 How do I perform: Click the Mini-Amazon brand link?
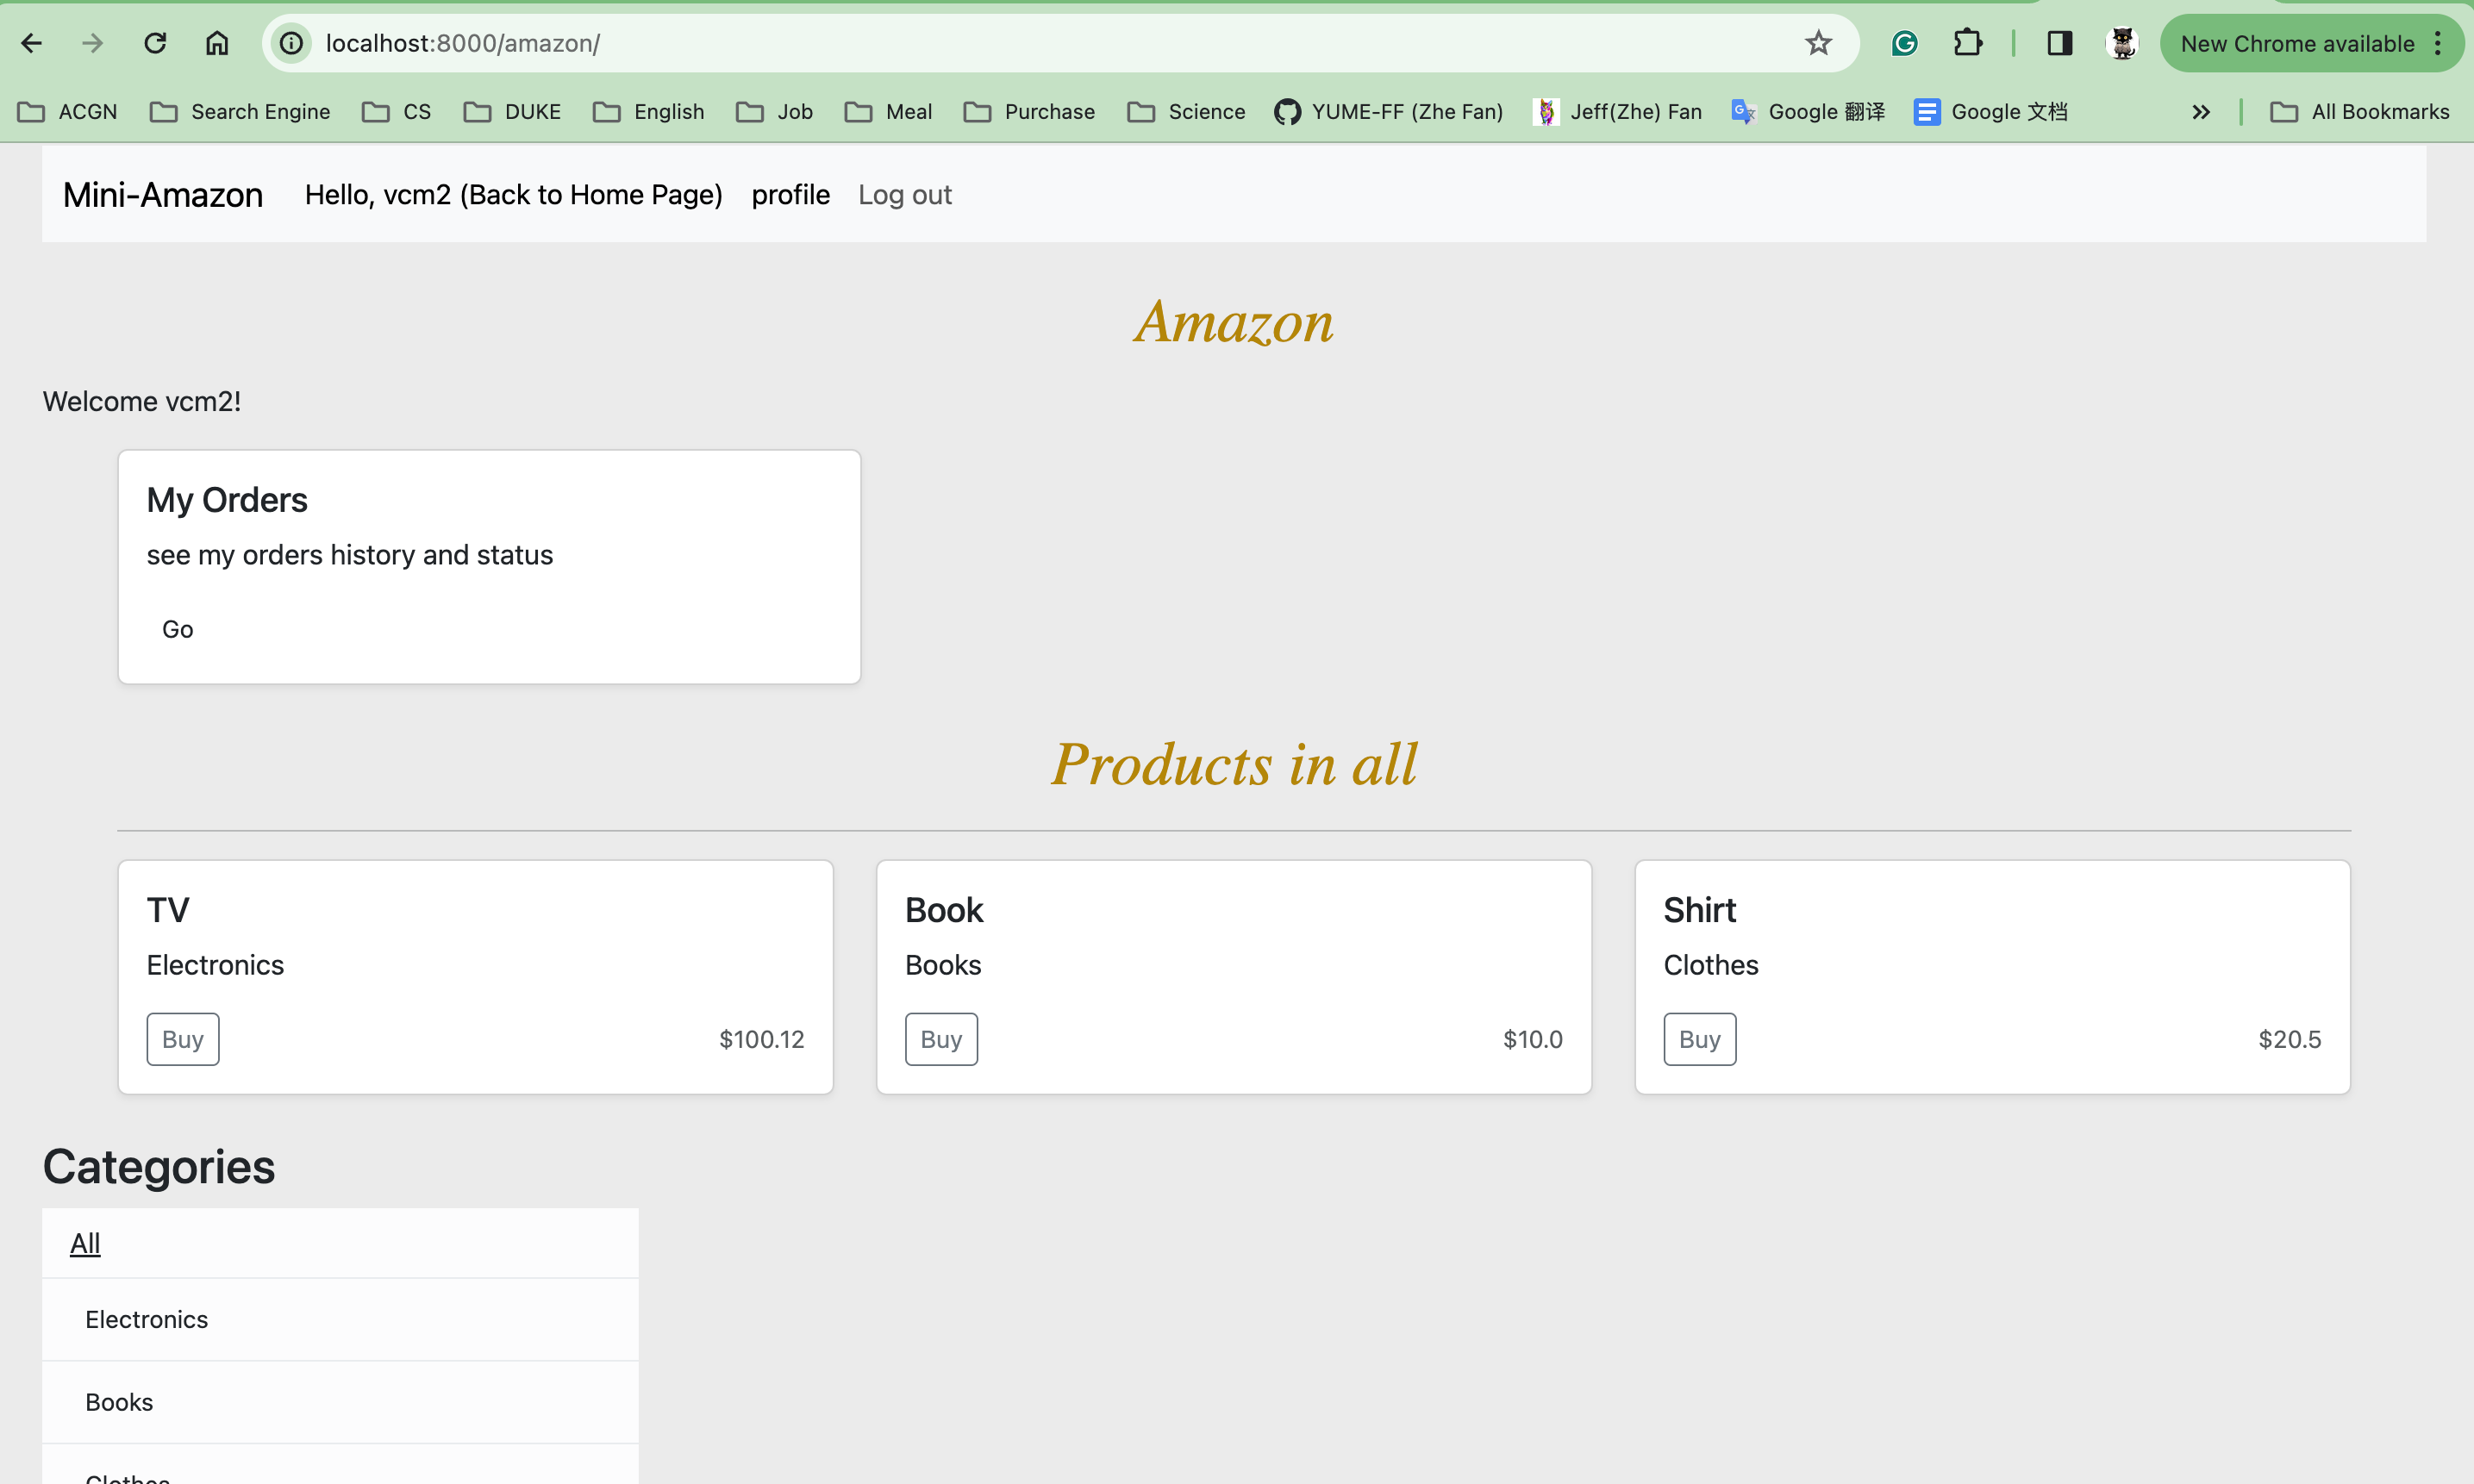tap(163, 195)
